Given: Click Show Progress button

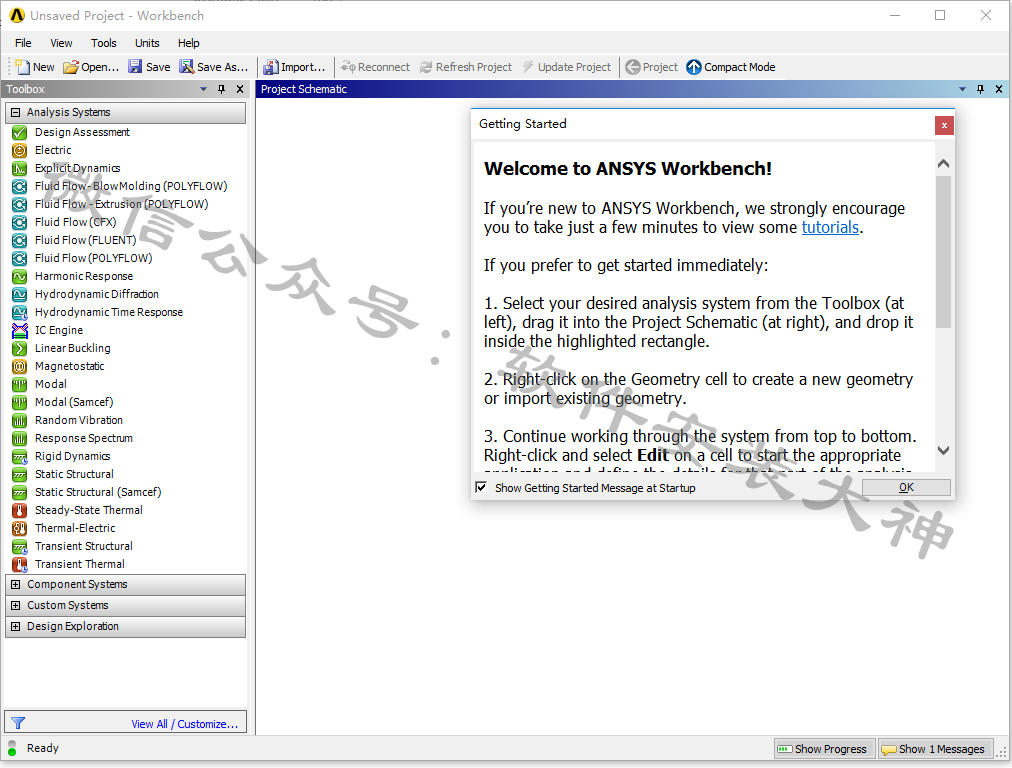Looking at the screenshot, I should (824, 749).
